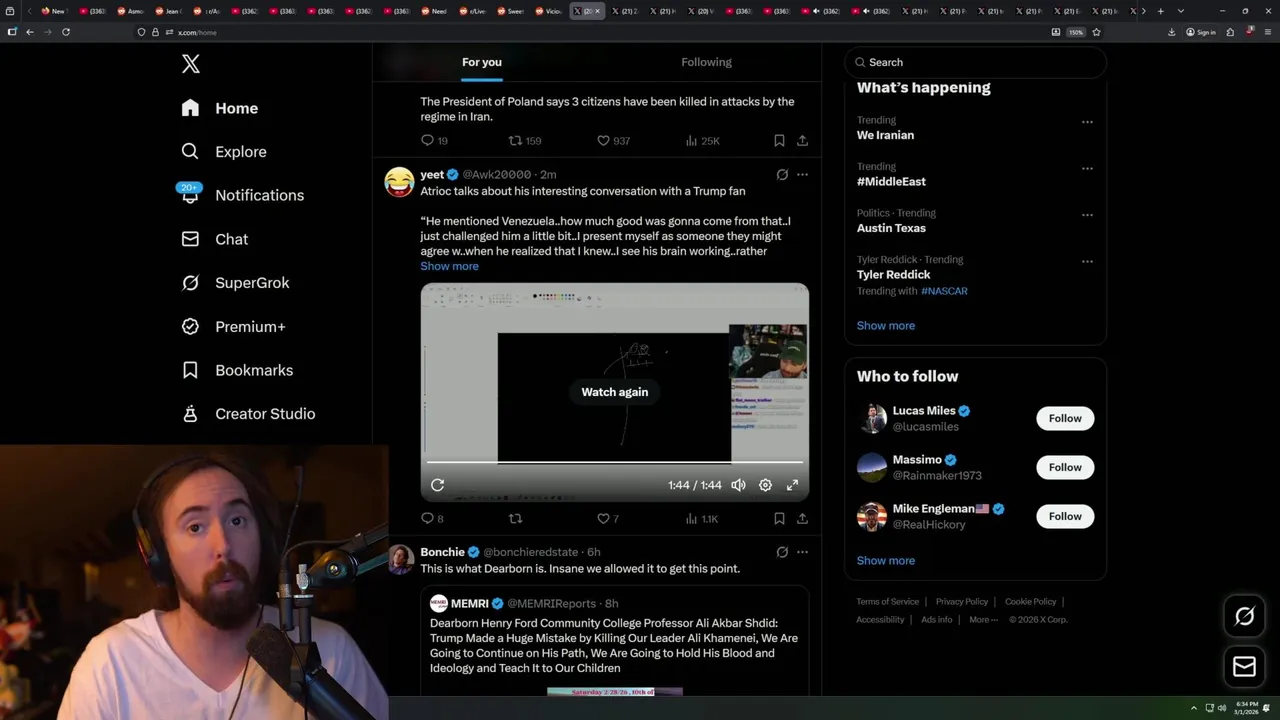The width and height of the screenshot is (1280, 720).
Task: Open floating Messages envelope button
Action: point(1244,667)
